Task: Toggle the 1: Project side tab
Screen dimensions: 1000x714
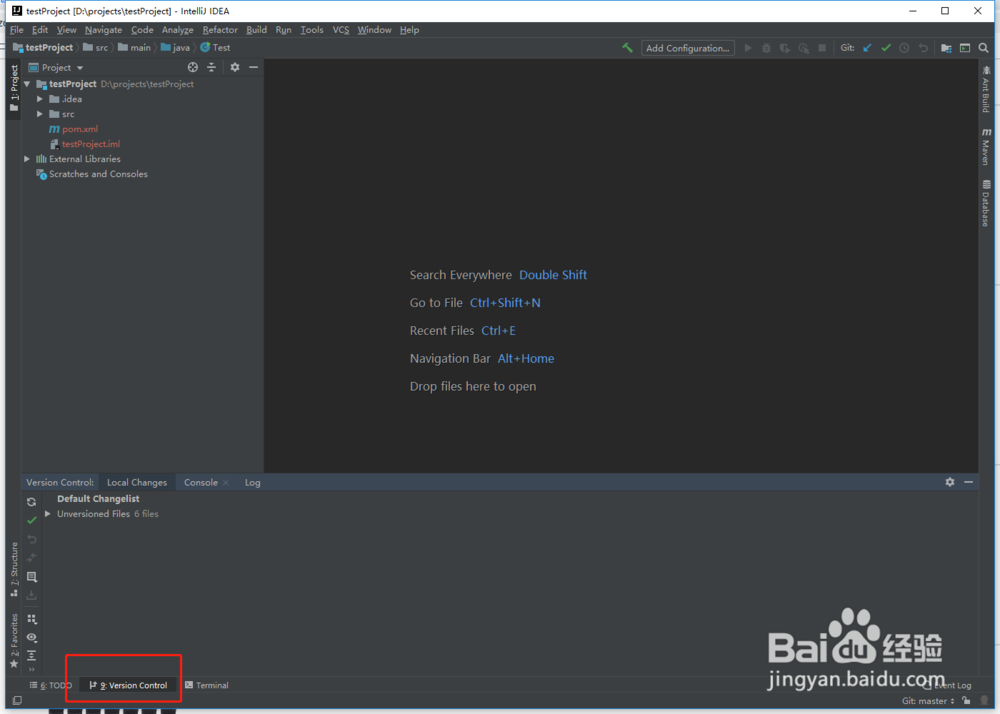Action: coord(14,89)
